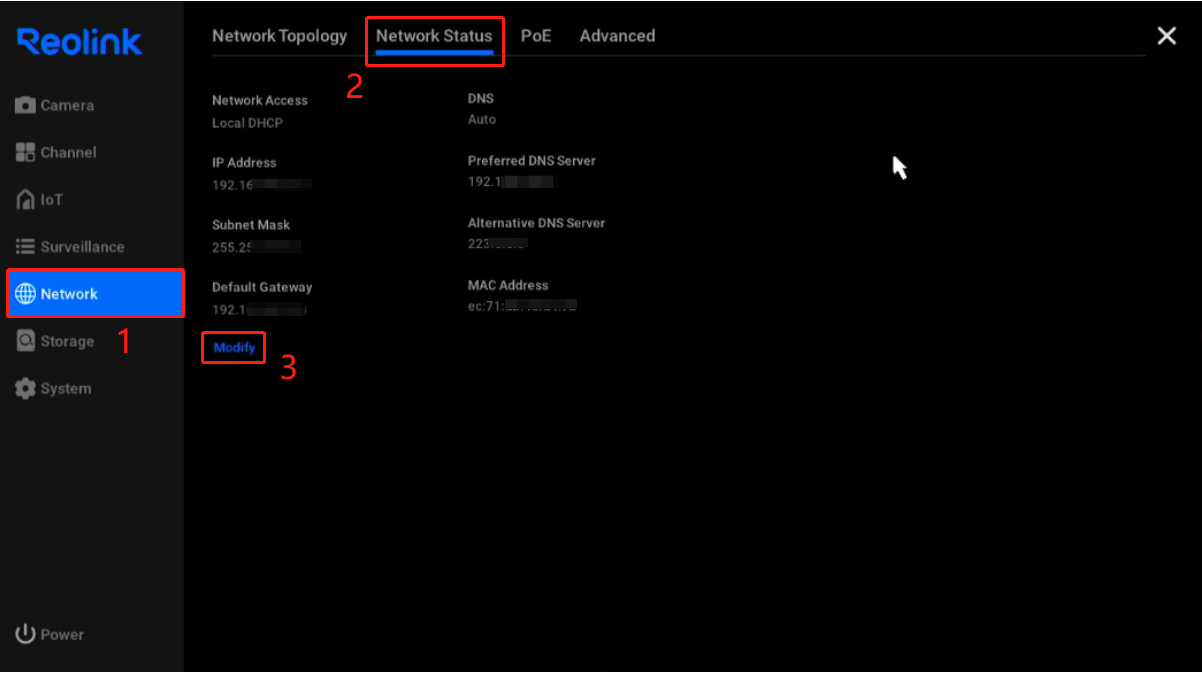Go to the Advanced tab
The image size is (1202, 674).
pyautogui.click(x=617, y=36)
